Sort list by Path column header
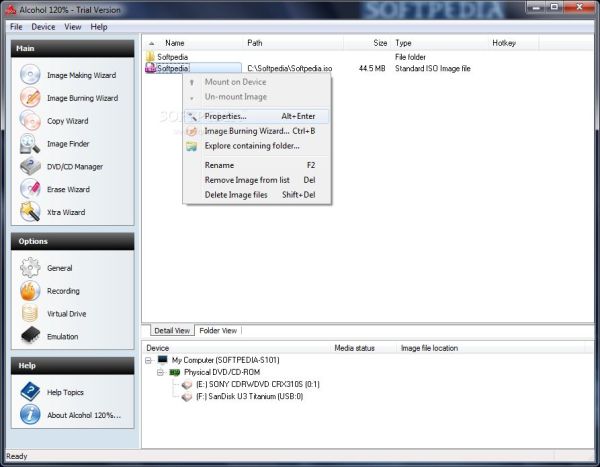600x467 pixels. [x=293, y=43]
